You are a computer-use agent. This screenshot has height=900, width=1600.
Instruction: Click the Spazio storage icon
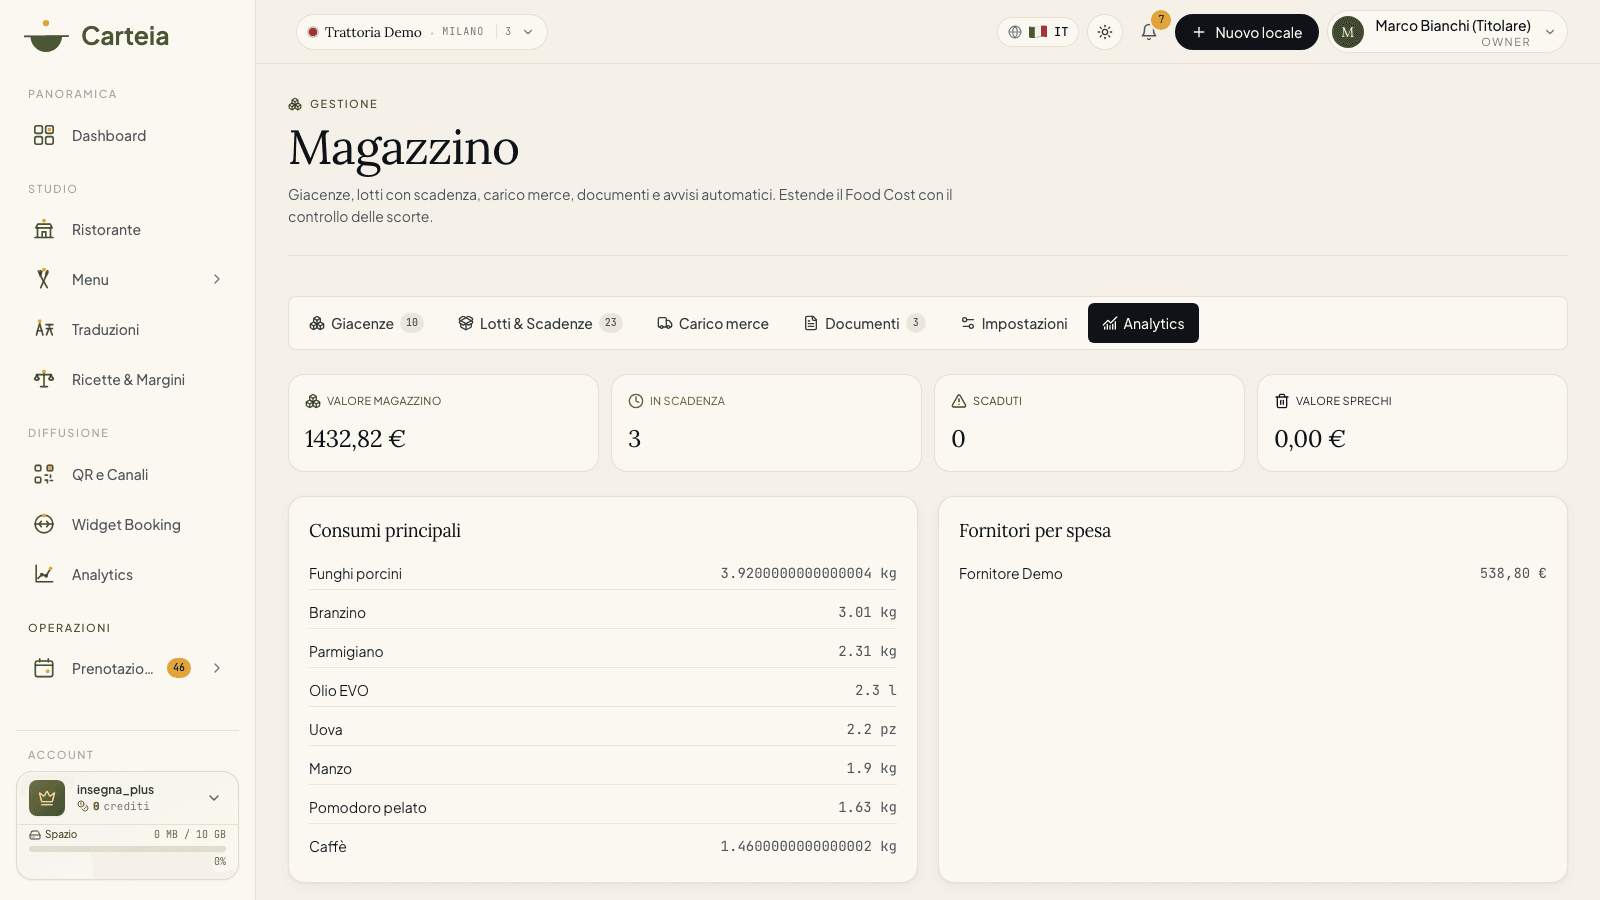tap(35, 835)
